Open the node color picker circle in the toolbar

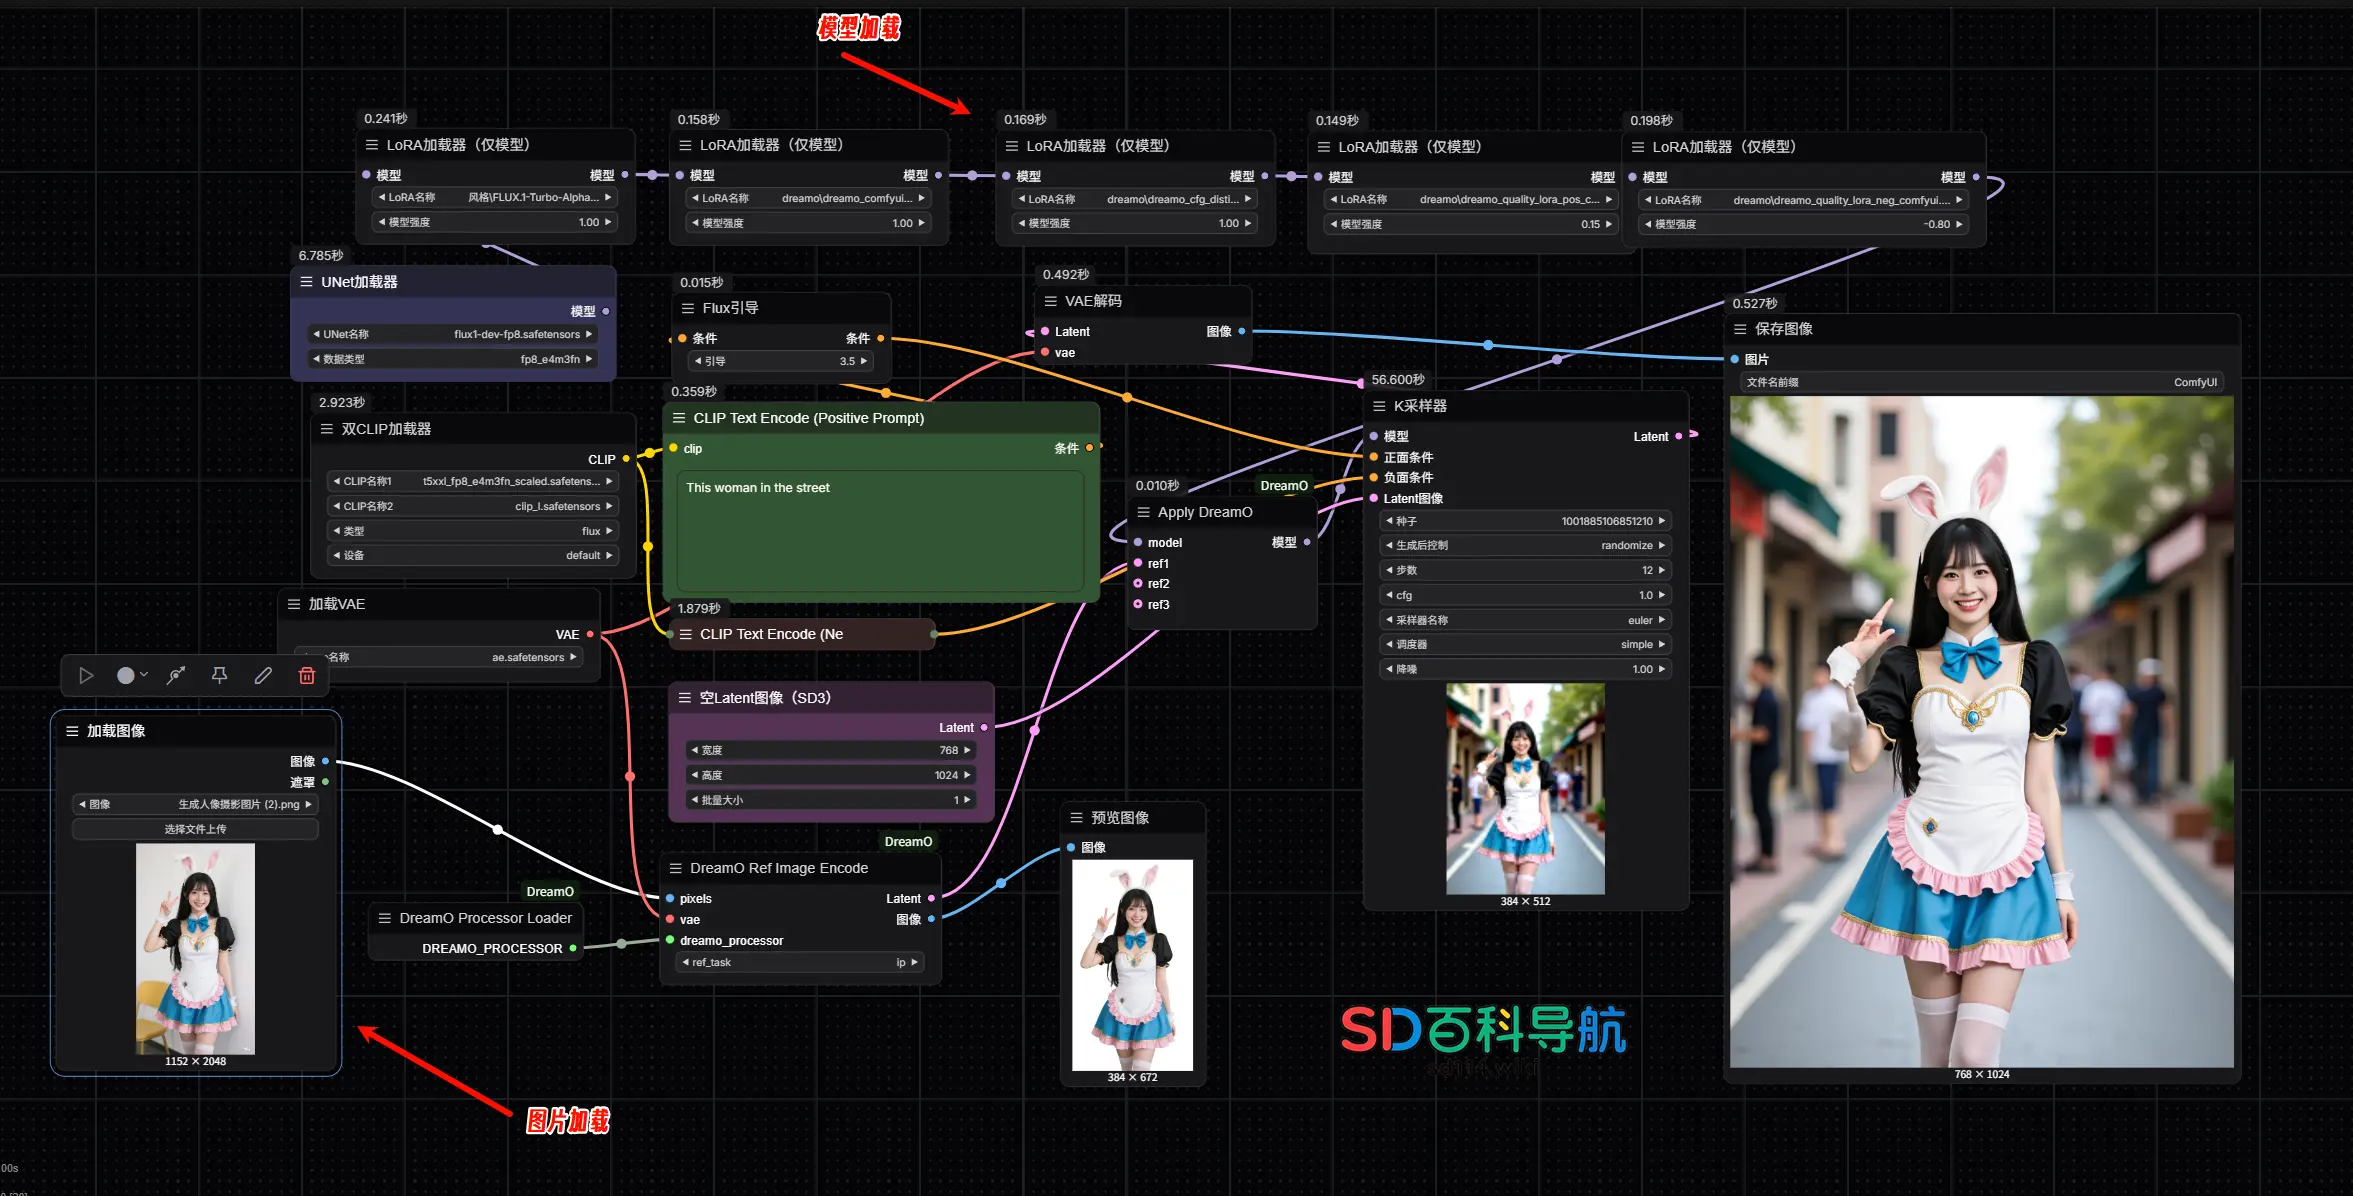pyautogui.click(x=125, y=676)
